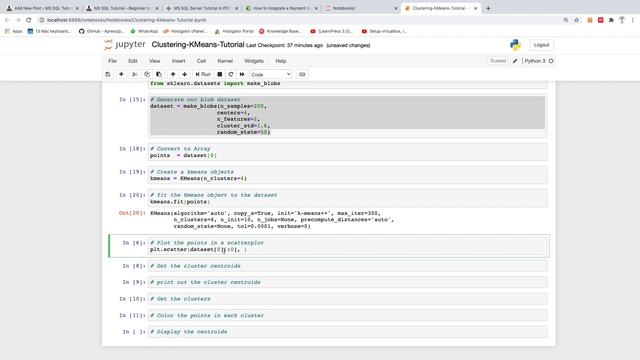
Task: Click the kmeans.fit(points) cell
Action: pyautogui.click(x=347, y=198)
